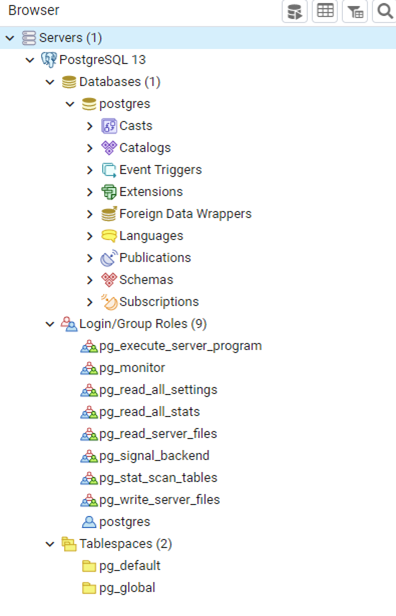The height and width of the screenshot is (616, 396).
Task: Click the Extensions node icon
Action: click(109, 192)
